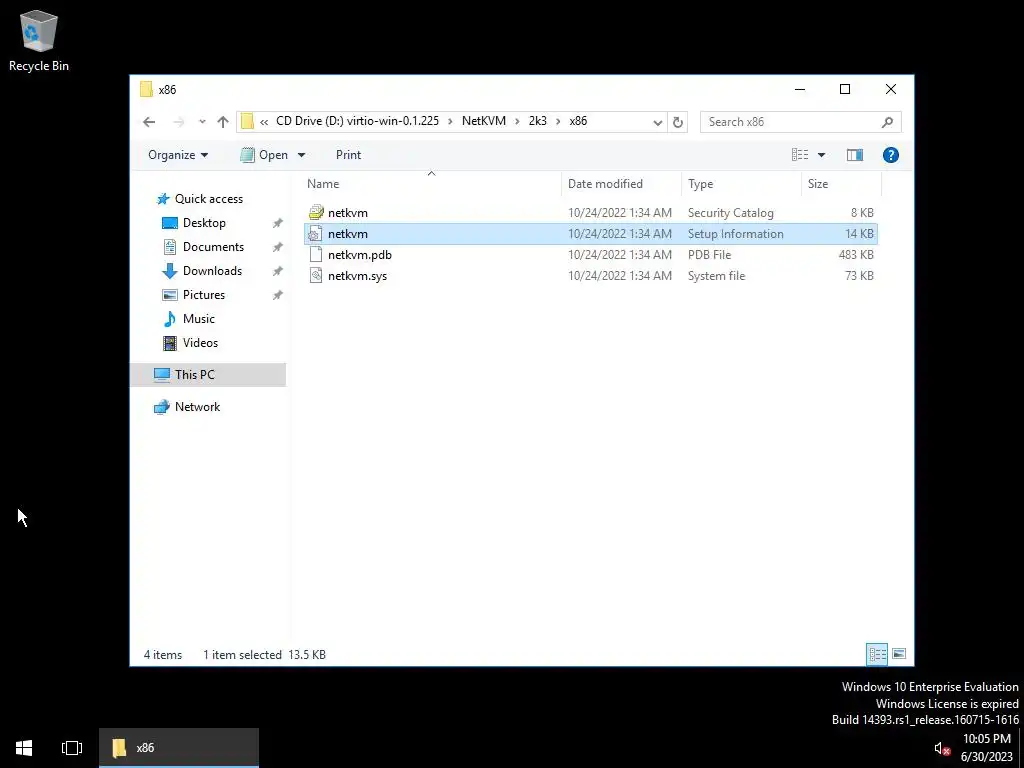The image size is (1024, 768).
Task: Show hidden breadcrumb path chevrons
Action: click(x=264, y=122)
